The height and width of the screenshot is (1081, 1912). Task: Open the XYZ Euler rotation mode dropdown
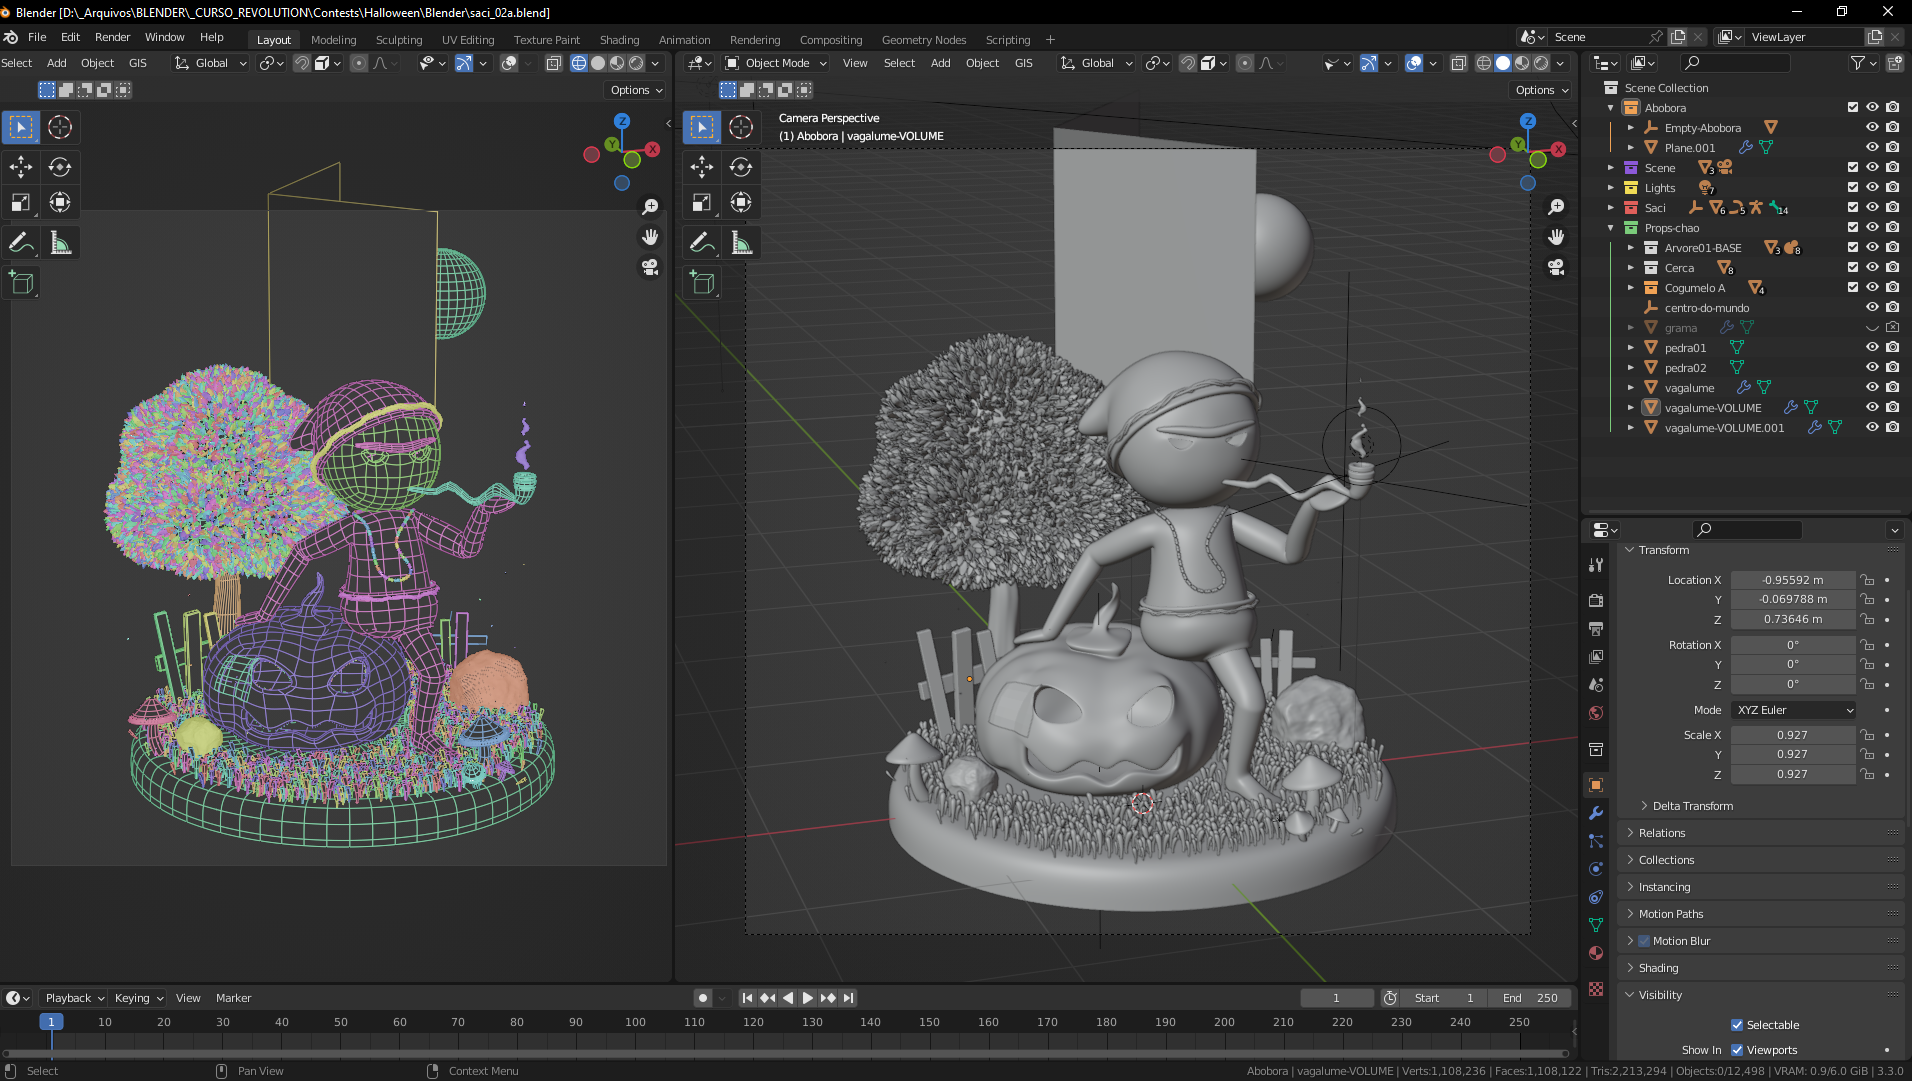click(x=1794, y=710)
